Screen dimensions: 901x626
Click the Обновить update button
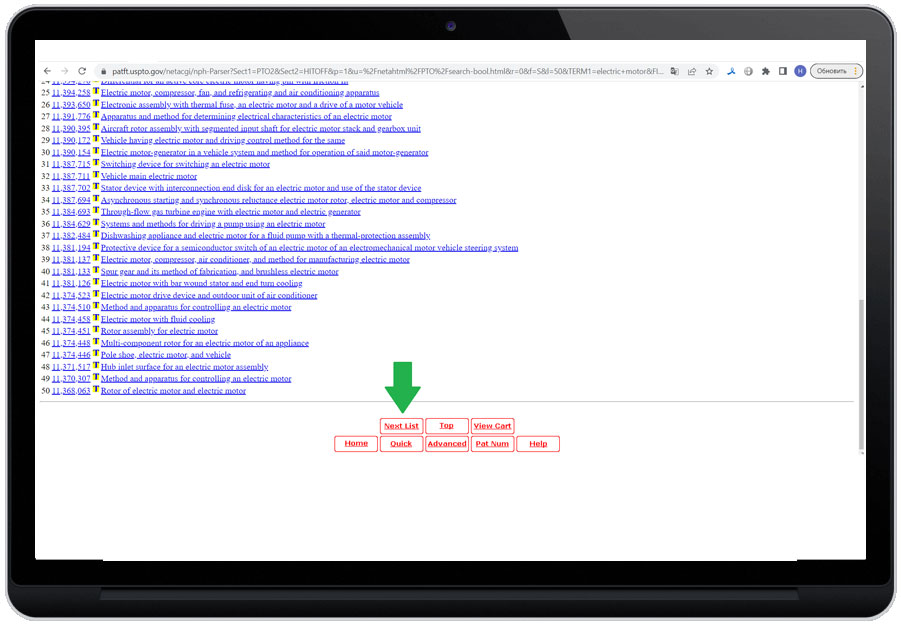[x=831, y=72]
